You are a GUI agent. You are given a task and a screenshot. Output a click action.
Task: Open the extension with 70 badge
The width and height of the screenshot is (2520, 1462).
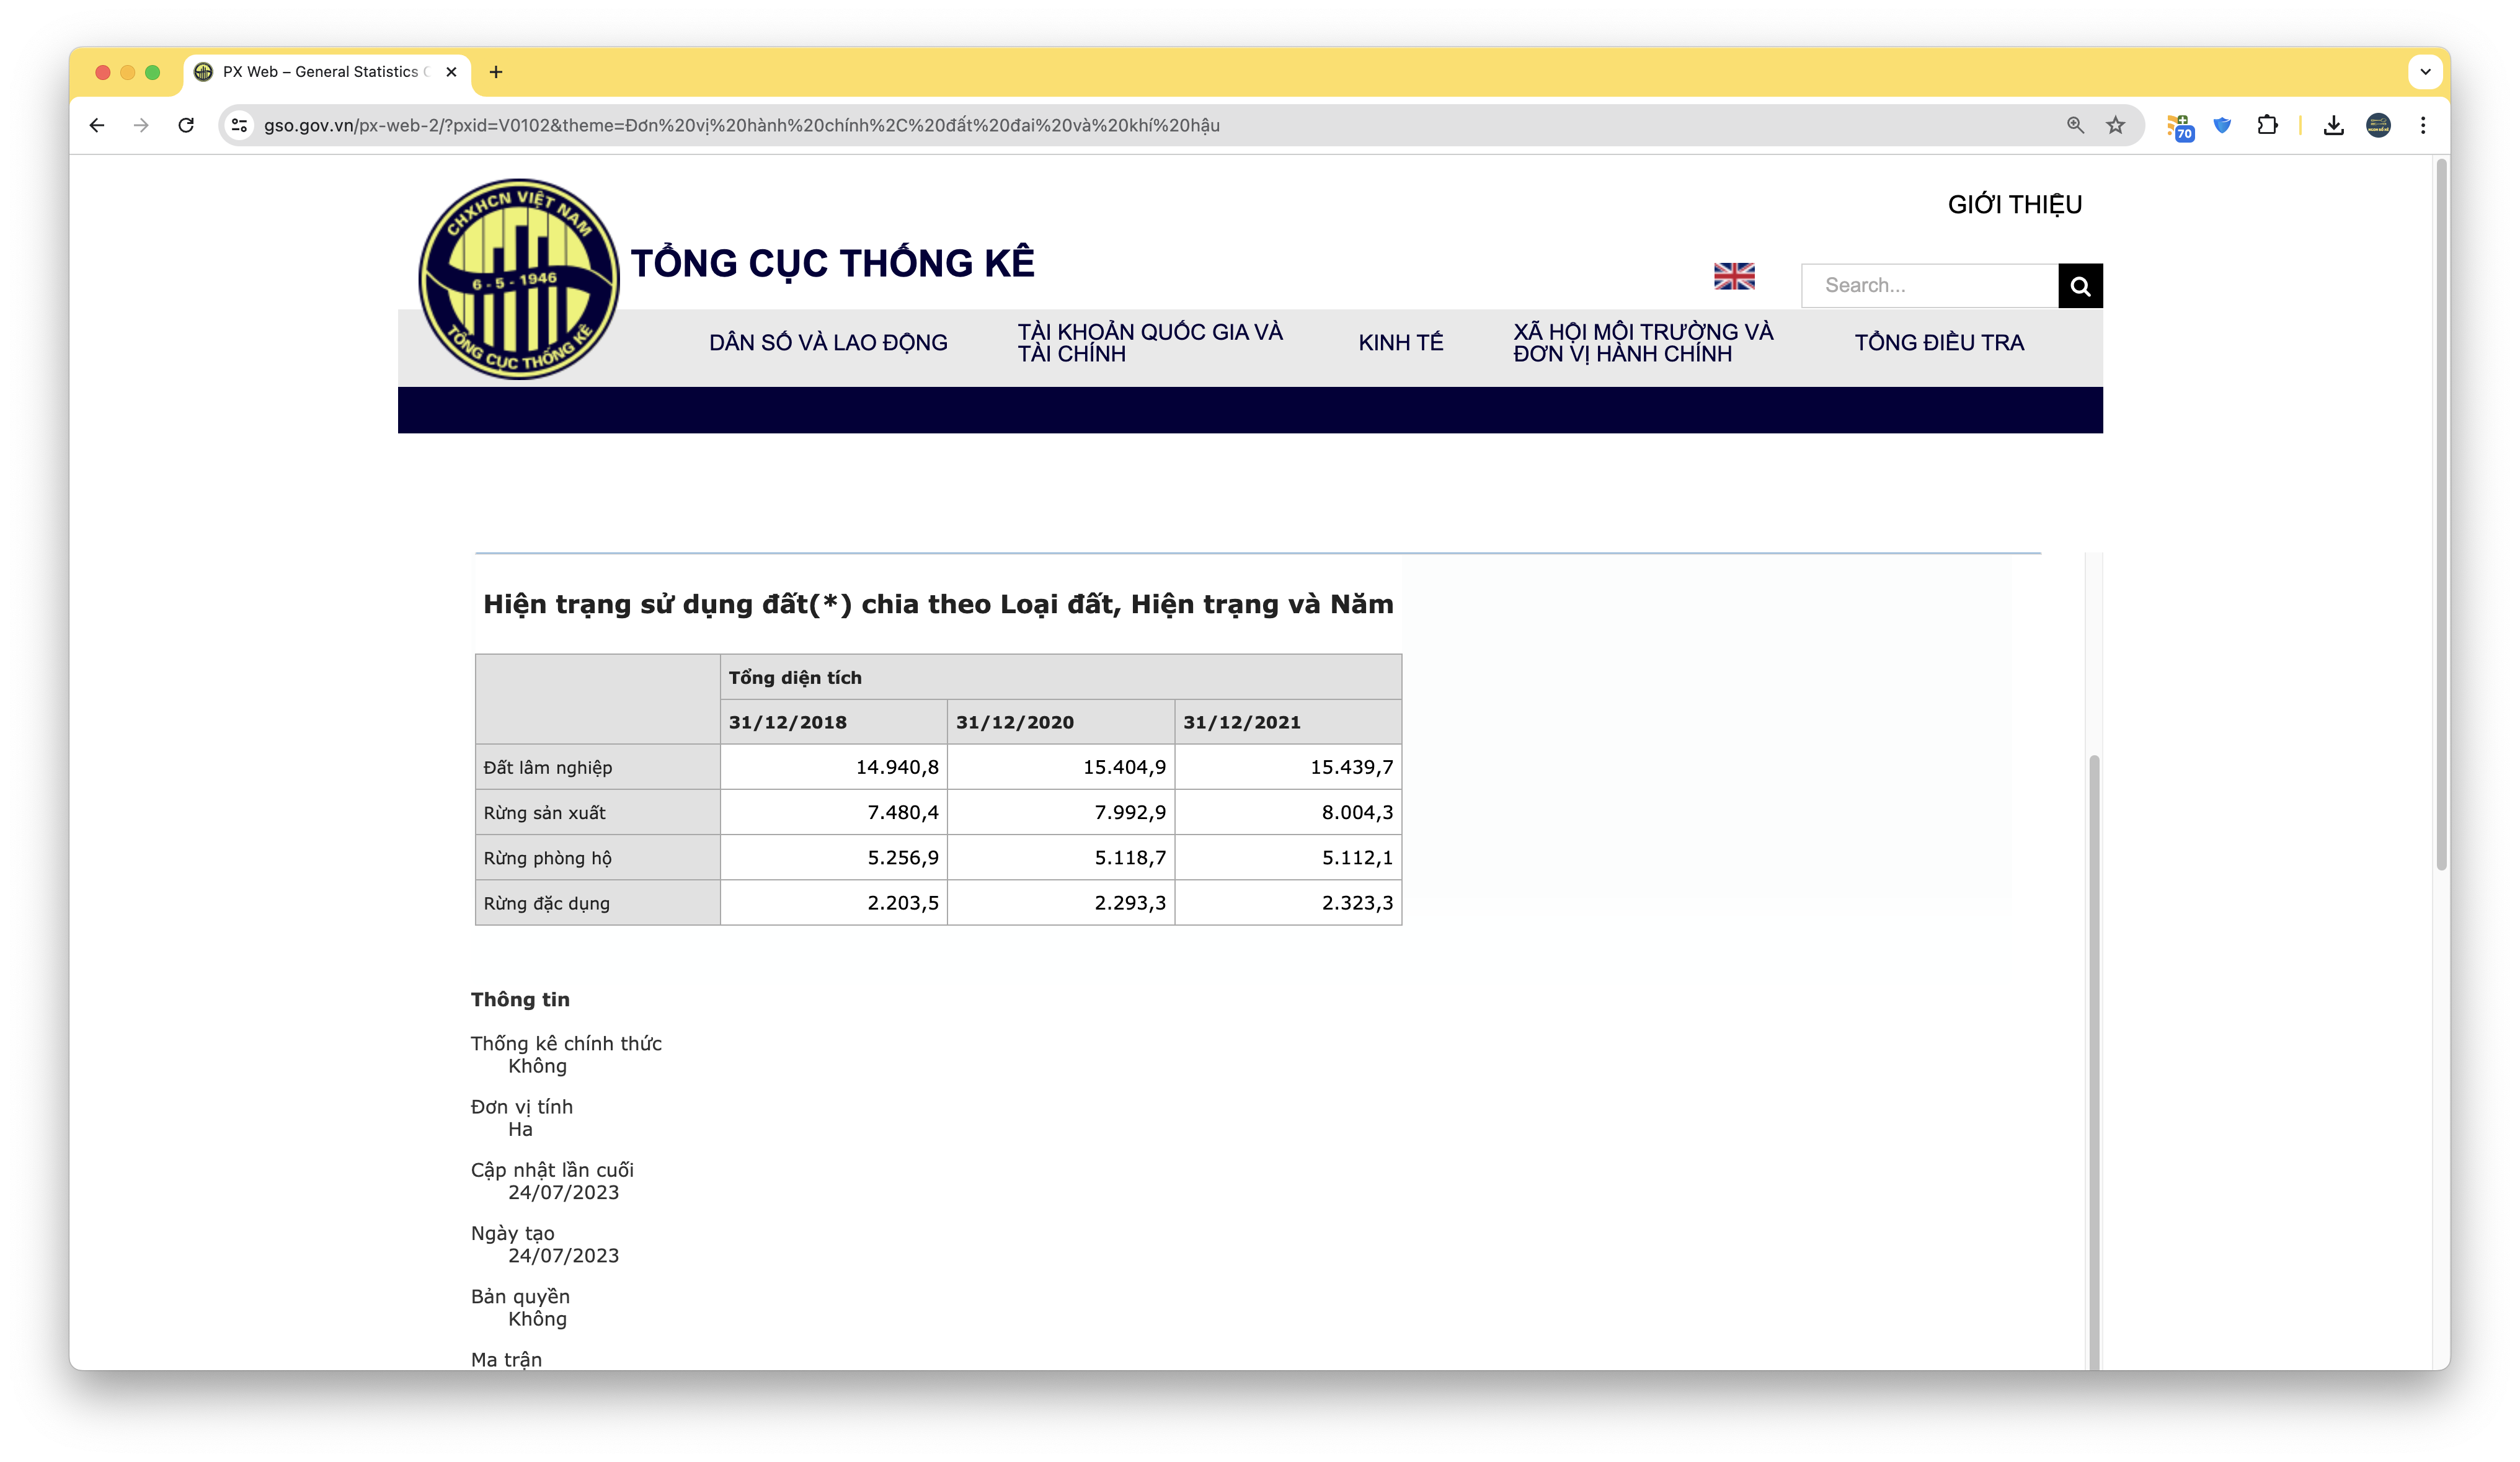pos(2180,127)
